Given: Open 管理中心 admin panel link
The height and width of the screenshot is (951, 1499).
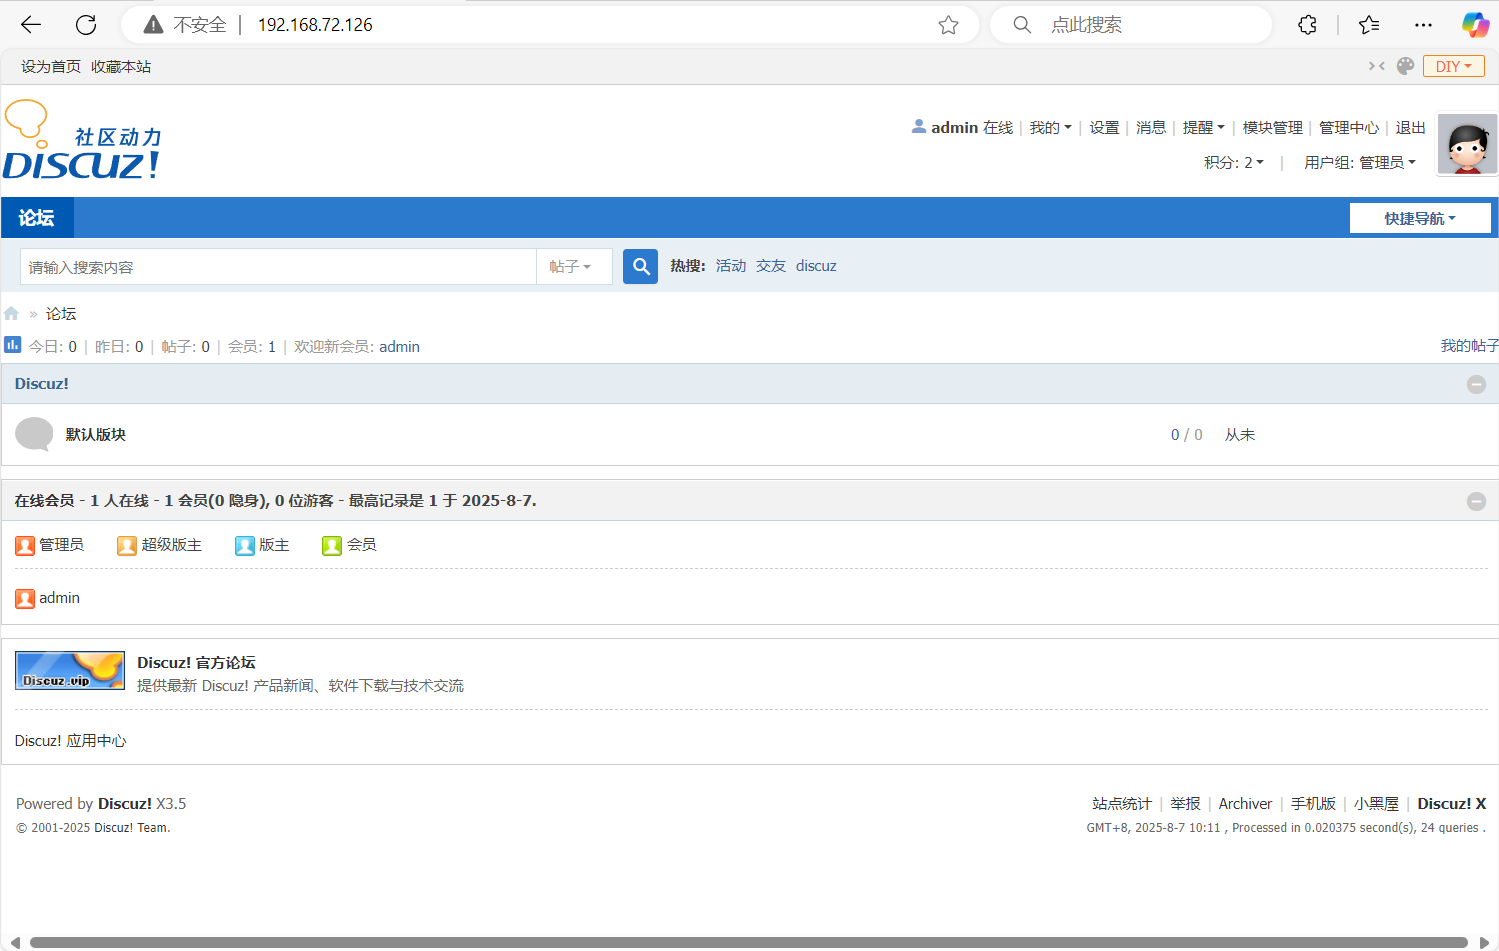Looking at the screenshot, I should click(x=1348, y=127).
